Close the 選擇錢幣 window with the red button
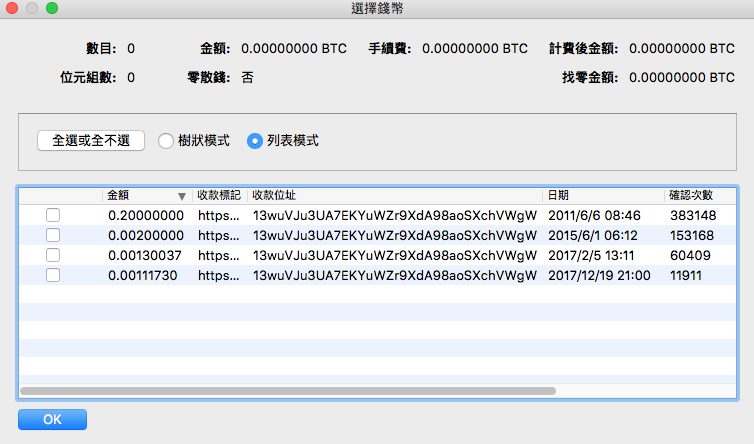754x444 pixels. 12,8
